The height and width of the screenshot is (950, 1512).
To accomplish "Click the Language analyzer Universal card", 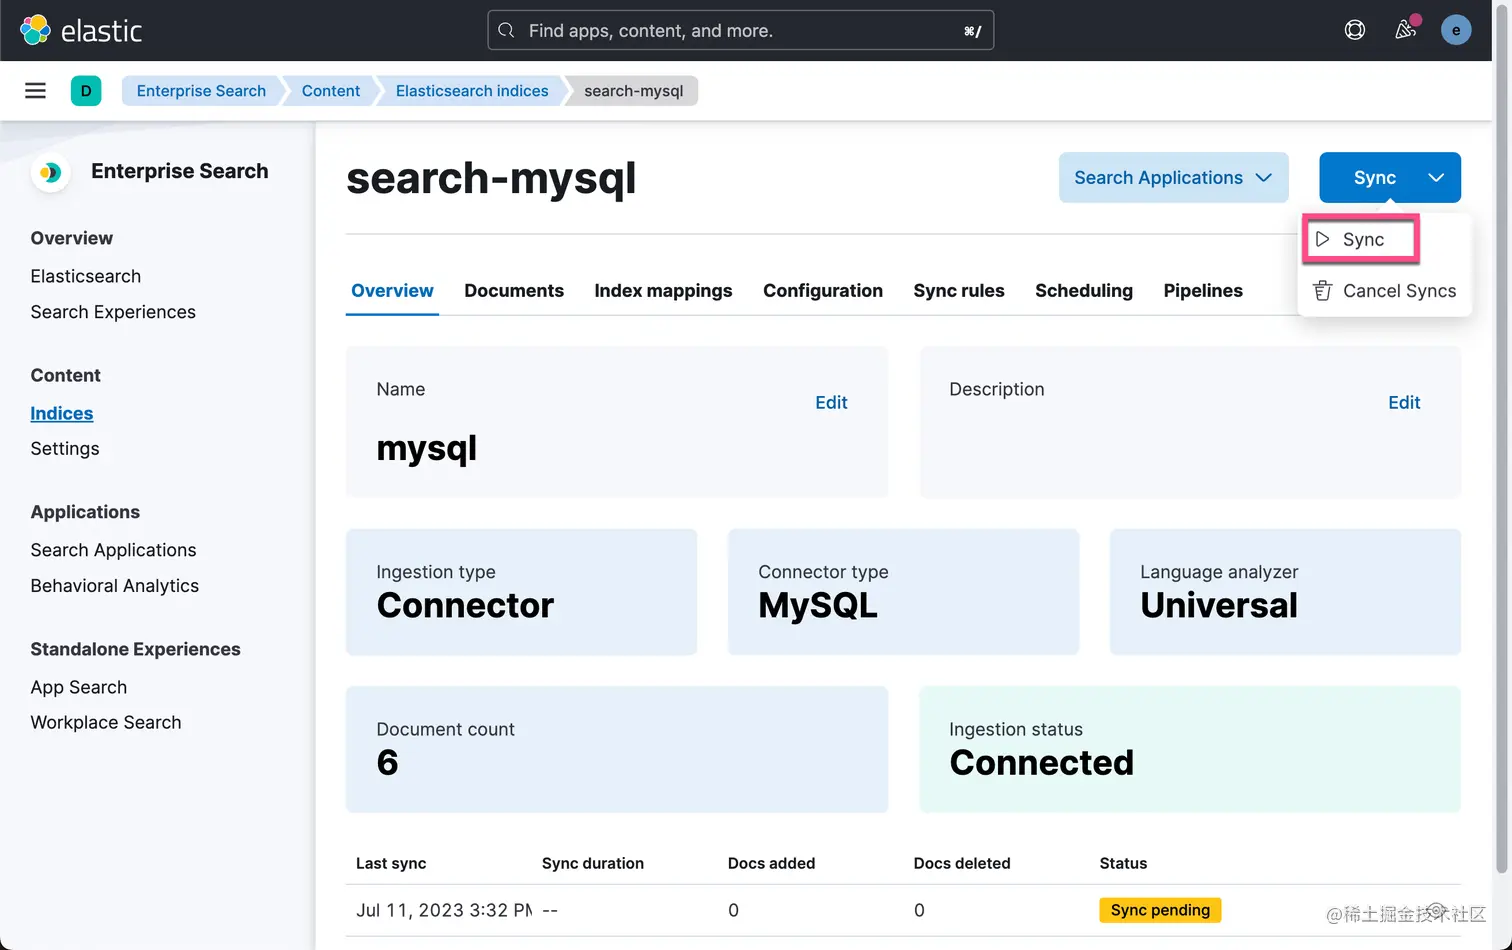I will point(1285,592).
